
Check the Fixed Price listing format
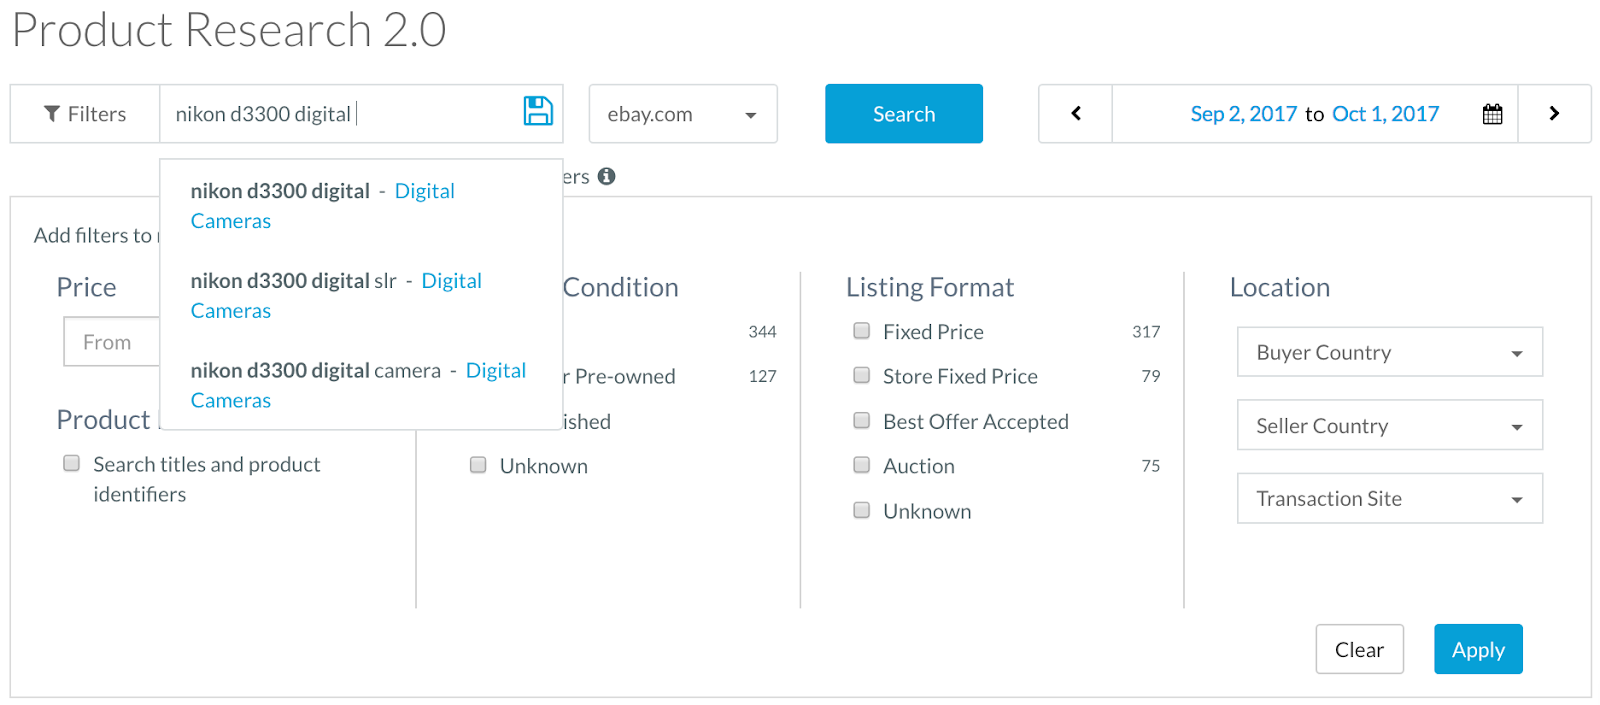coord(861,331)
